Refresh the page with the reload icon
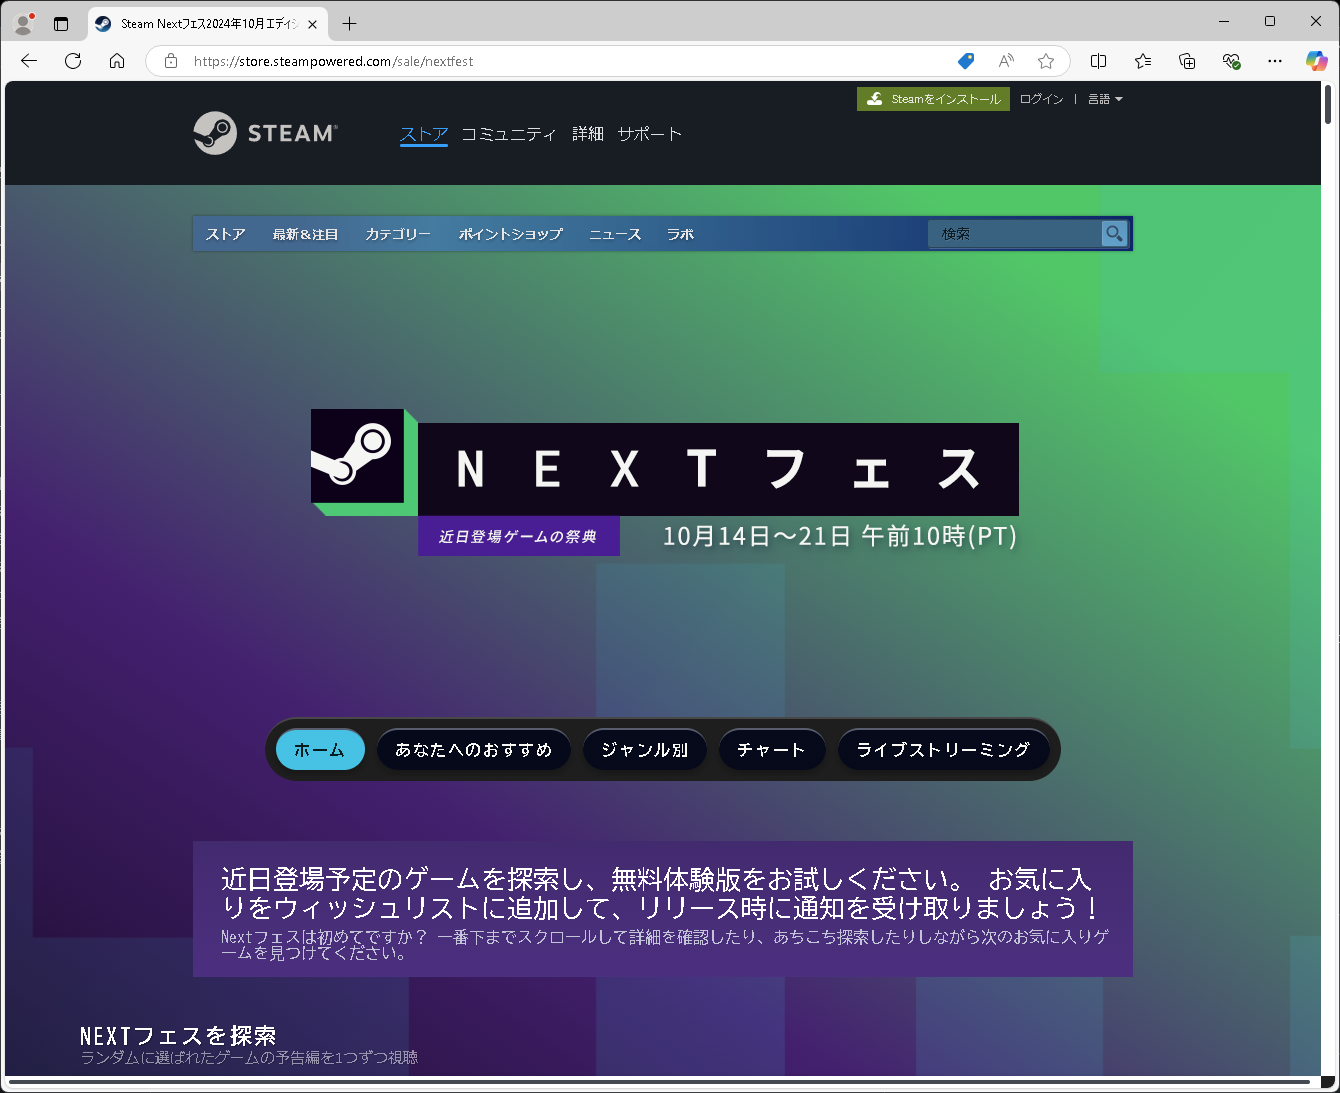The width and height of the screenshot is (1340, 1093). [72, 61]
